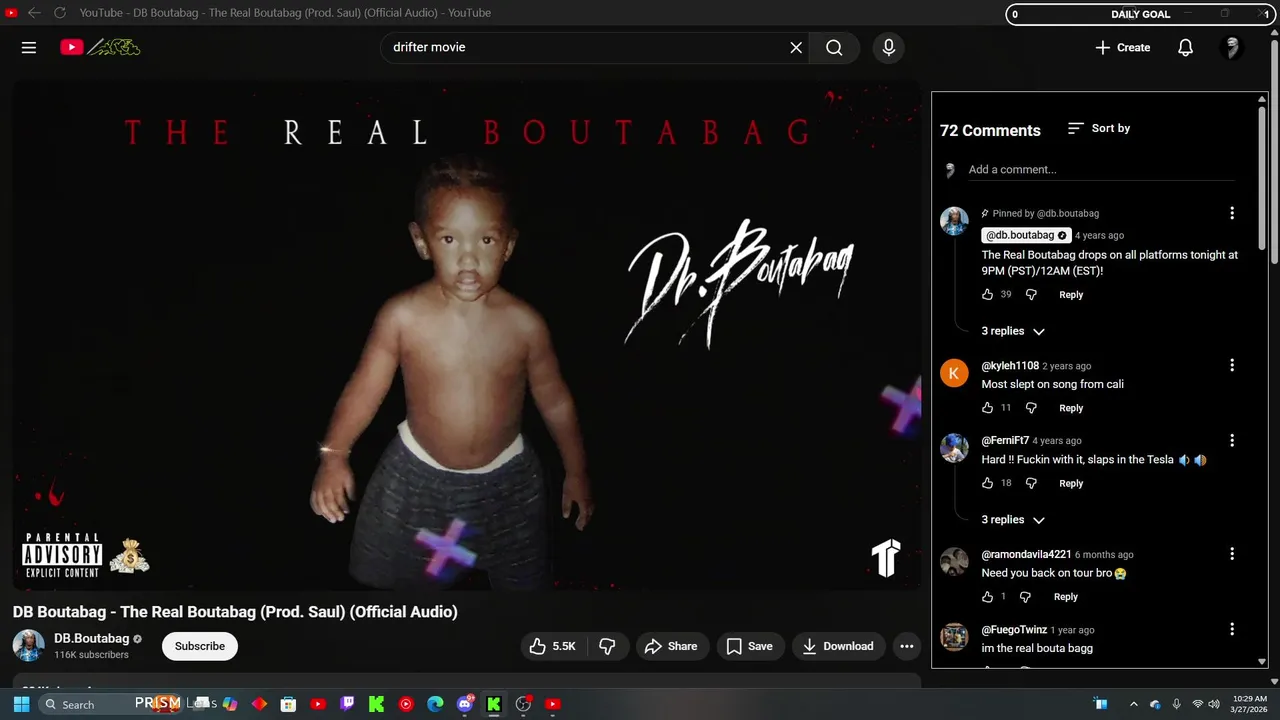Open the Wi-Fi network tray icon
The height and width of the screenshot is (720, 1280).
click(1197, 704)
